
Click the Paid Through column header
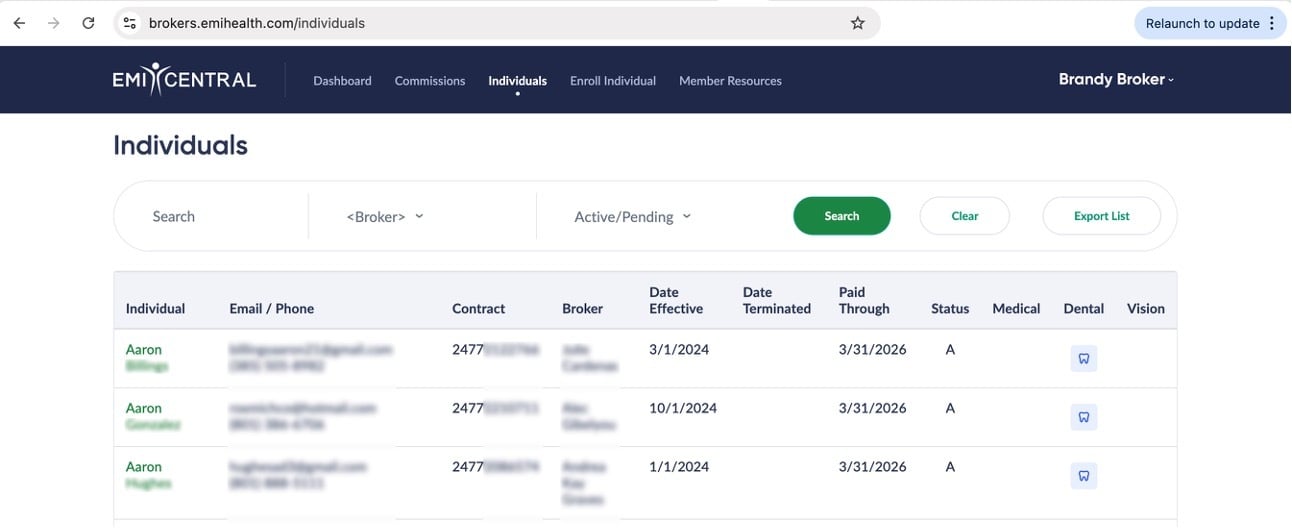pyautogui.click(x=864, y=300)
